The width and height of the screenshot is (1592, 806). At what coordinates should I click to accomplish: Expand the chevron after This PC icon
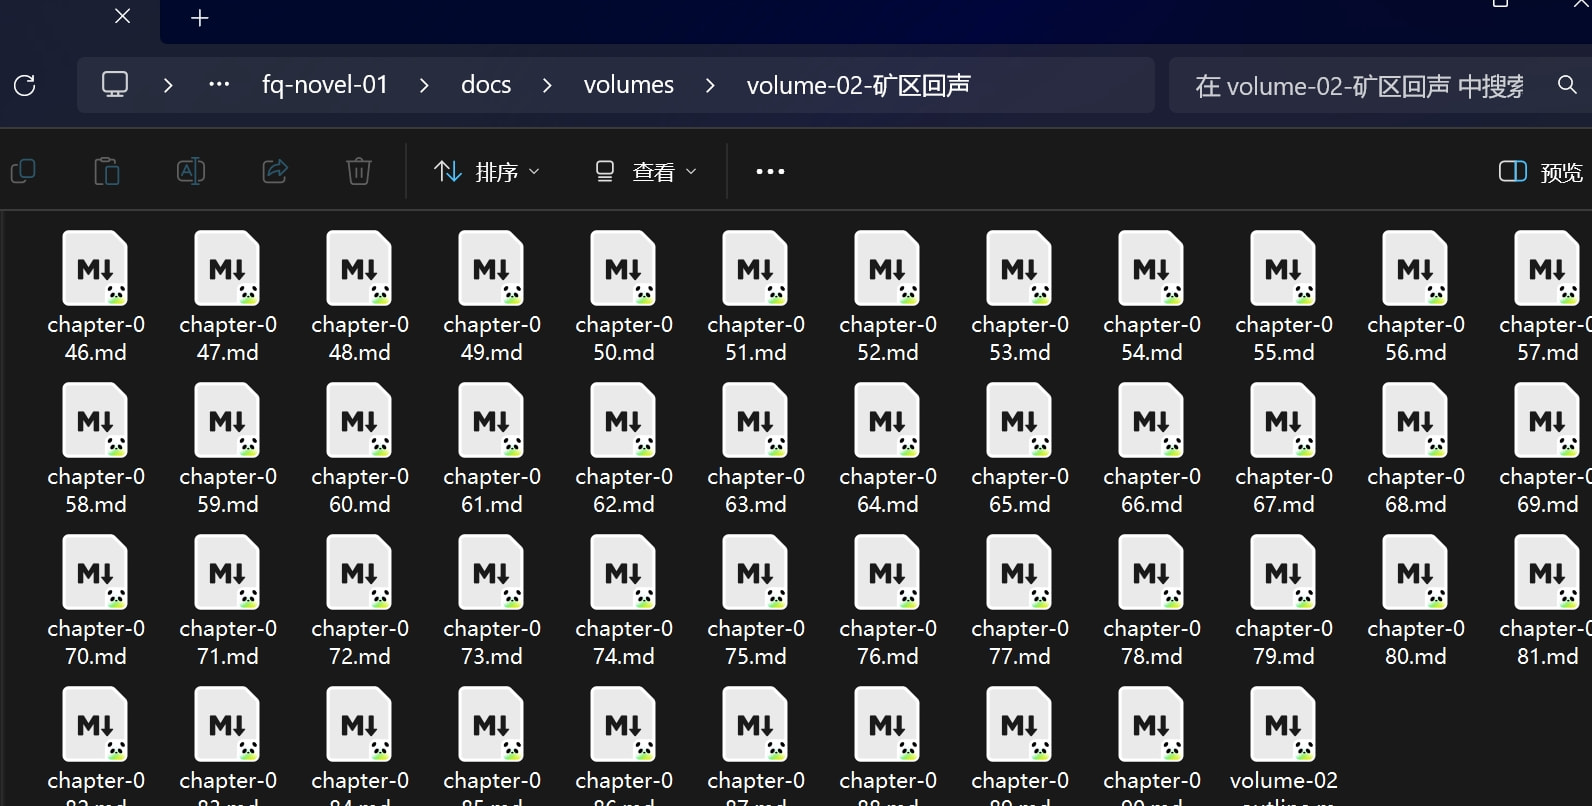tap(168, 86)
